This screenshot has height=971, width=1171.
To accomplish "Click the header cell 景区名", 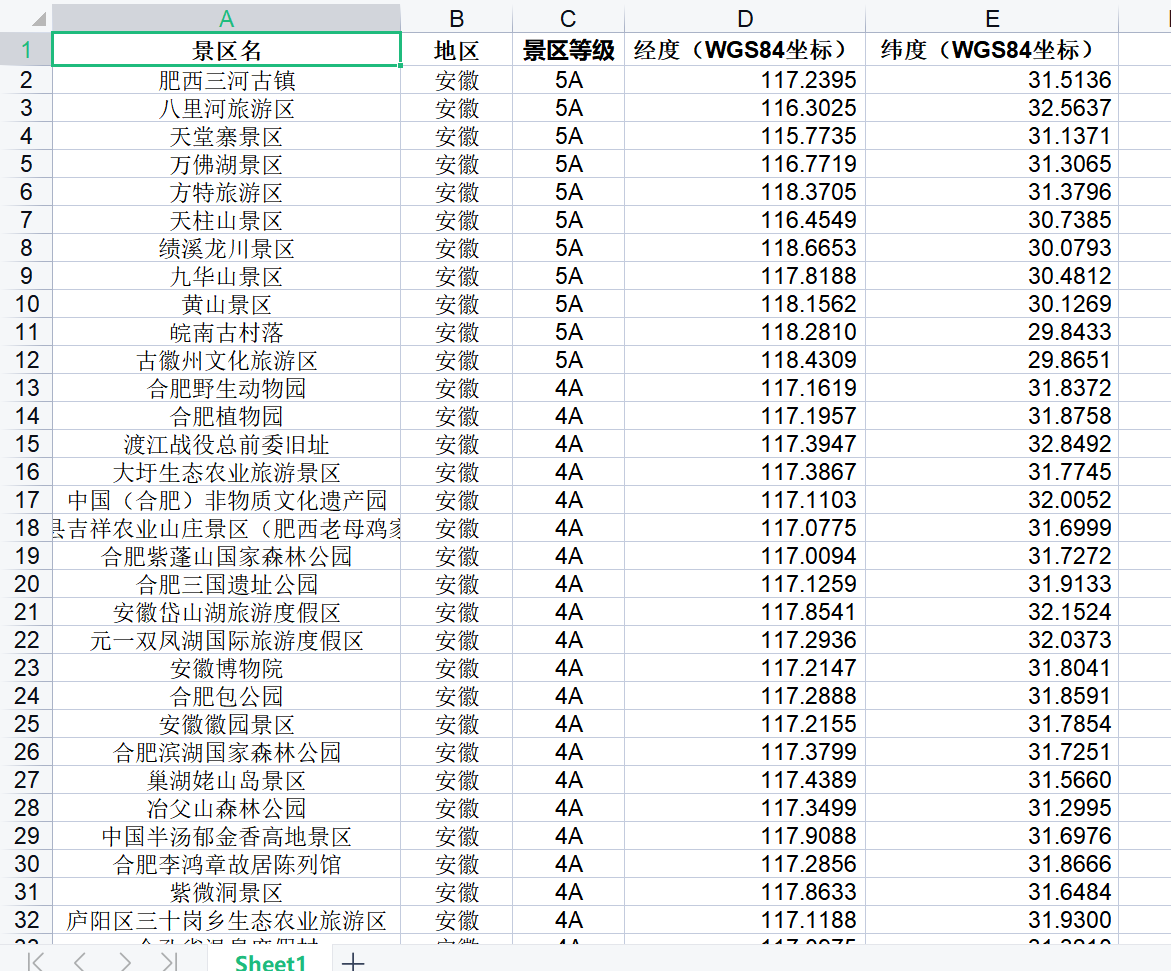I will click(x=226, y=50).
